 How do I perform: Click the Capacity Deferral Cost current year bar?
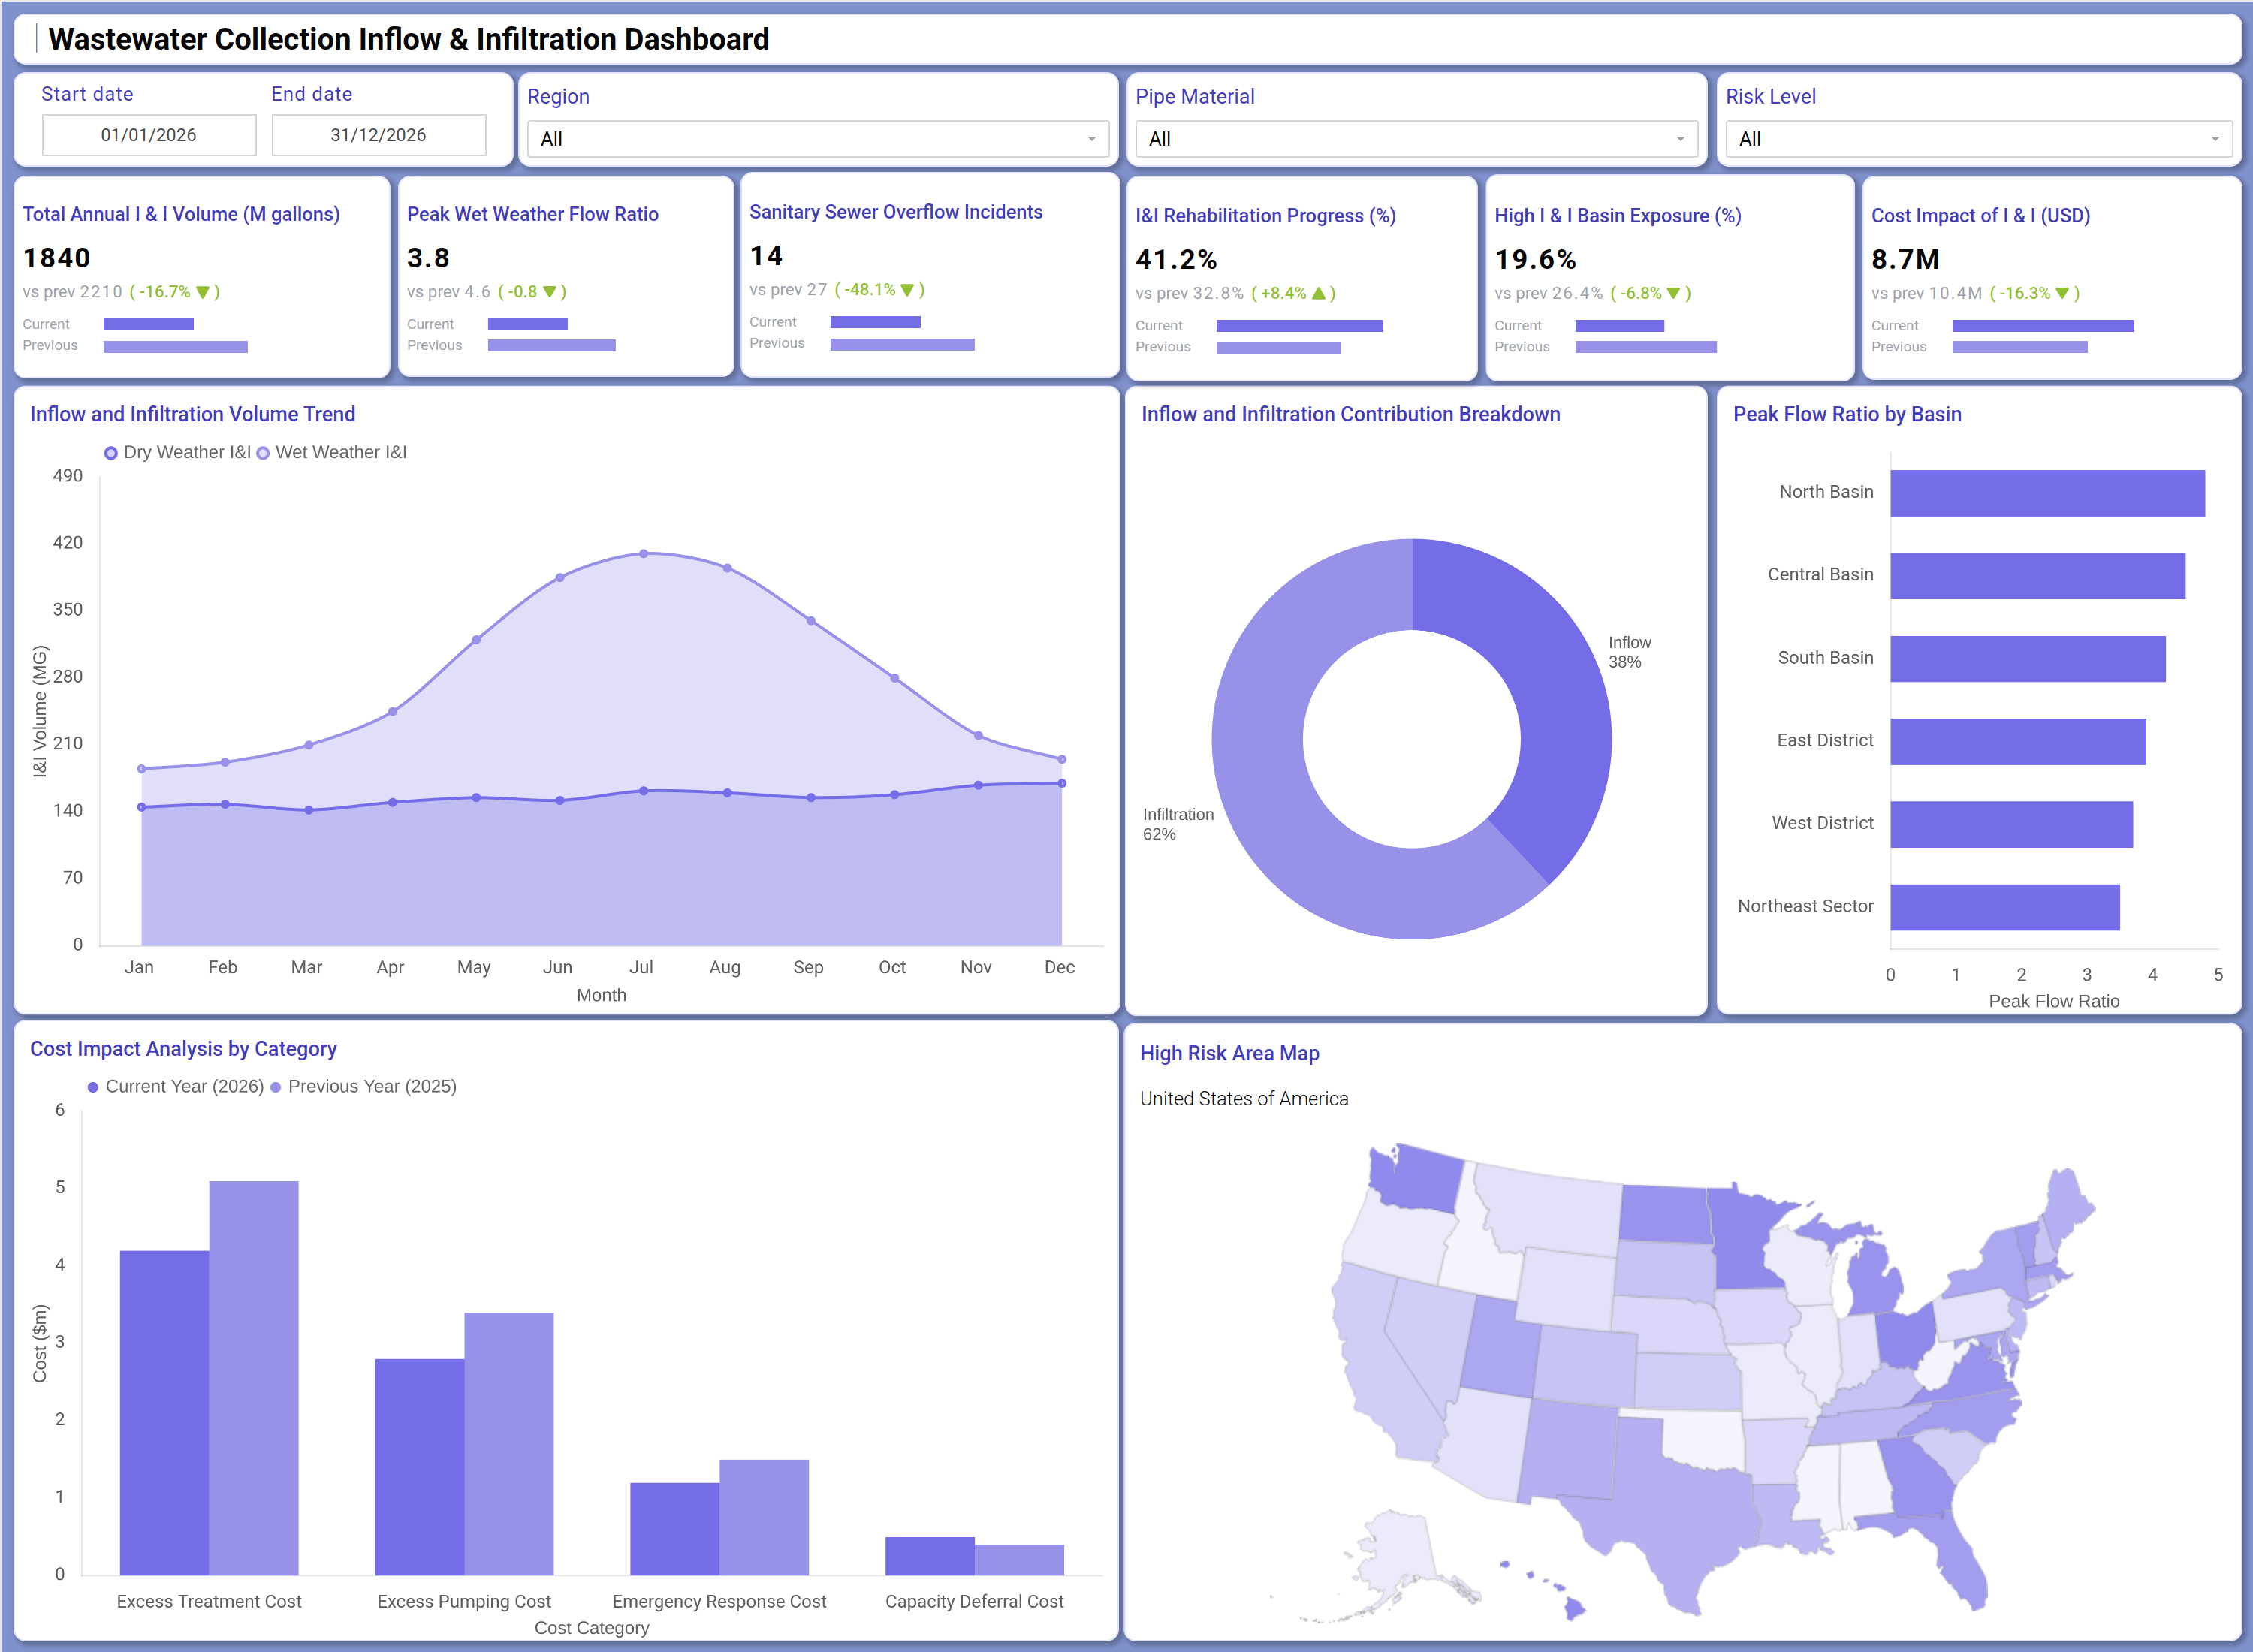tap(929, 1556)
